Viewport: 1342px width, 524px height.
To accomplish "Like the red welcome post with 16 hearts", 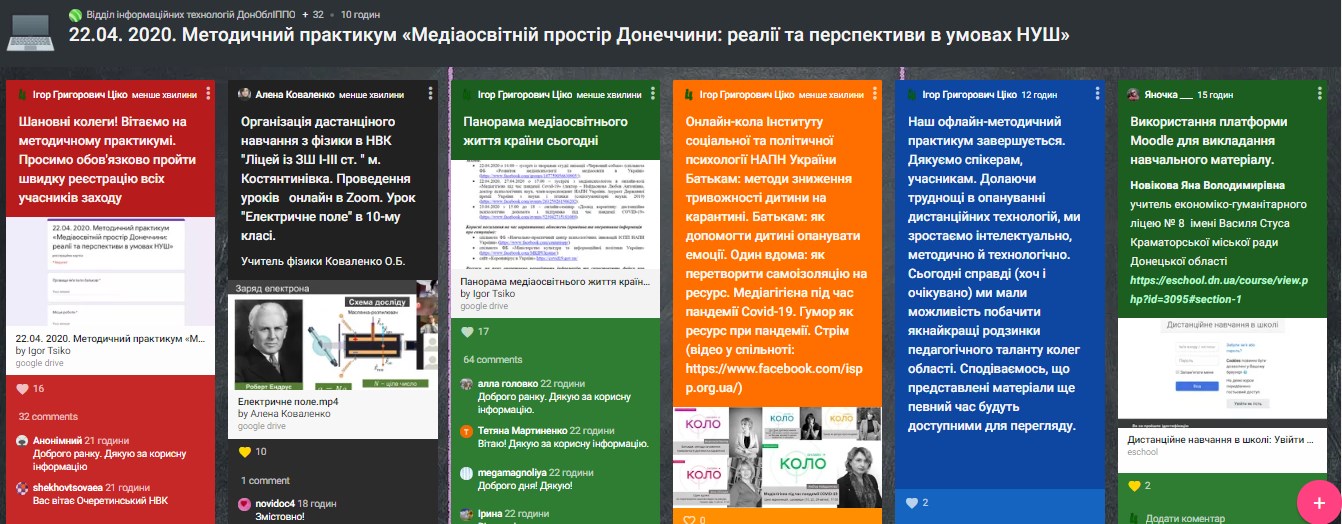I will pos(24,389).
